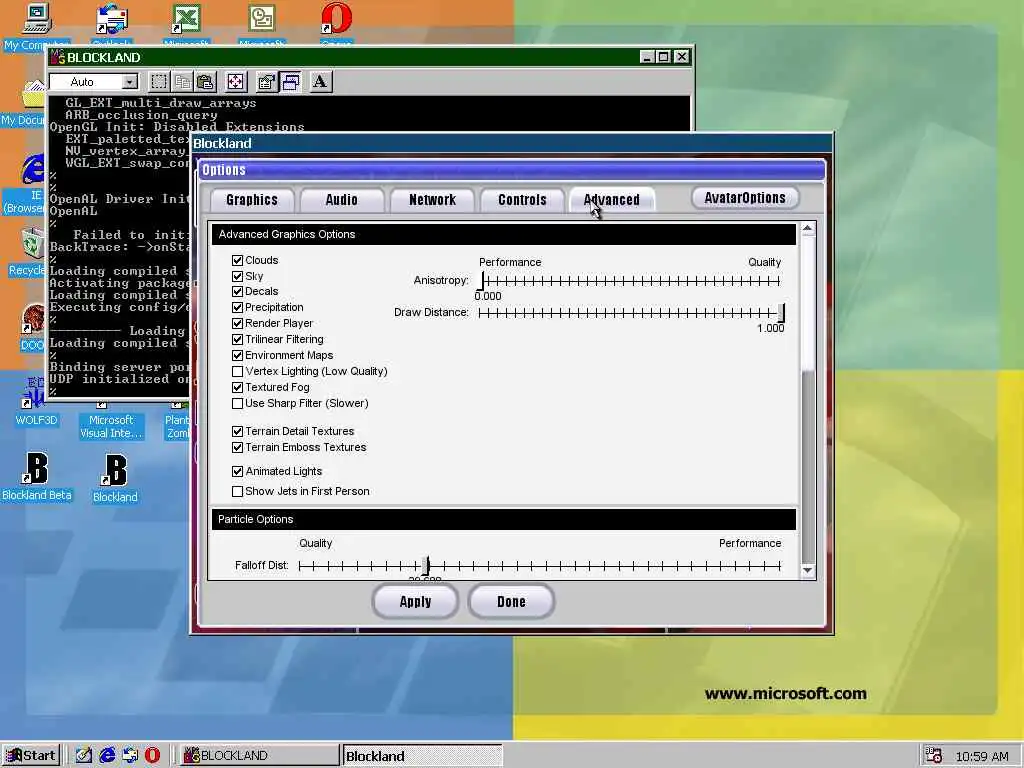Click Show Desktop in Quick Launch
The height and width of the screenshot is (768, 1024).
pyautogui.click(x=84, y=756)
